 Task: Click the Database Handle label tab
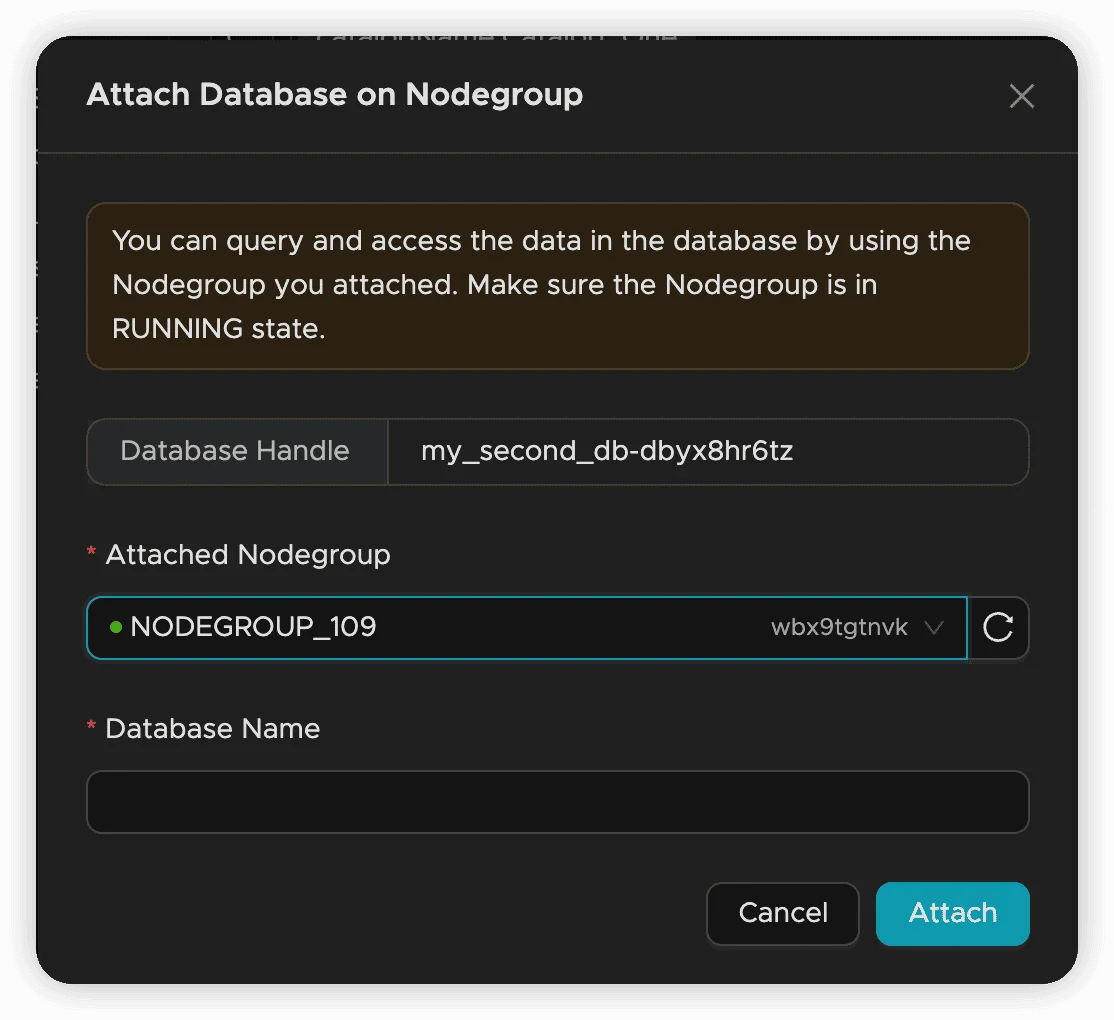235,451
